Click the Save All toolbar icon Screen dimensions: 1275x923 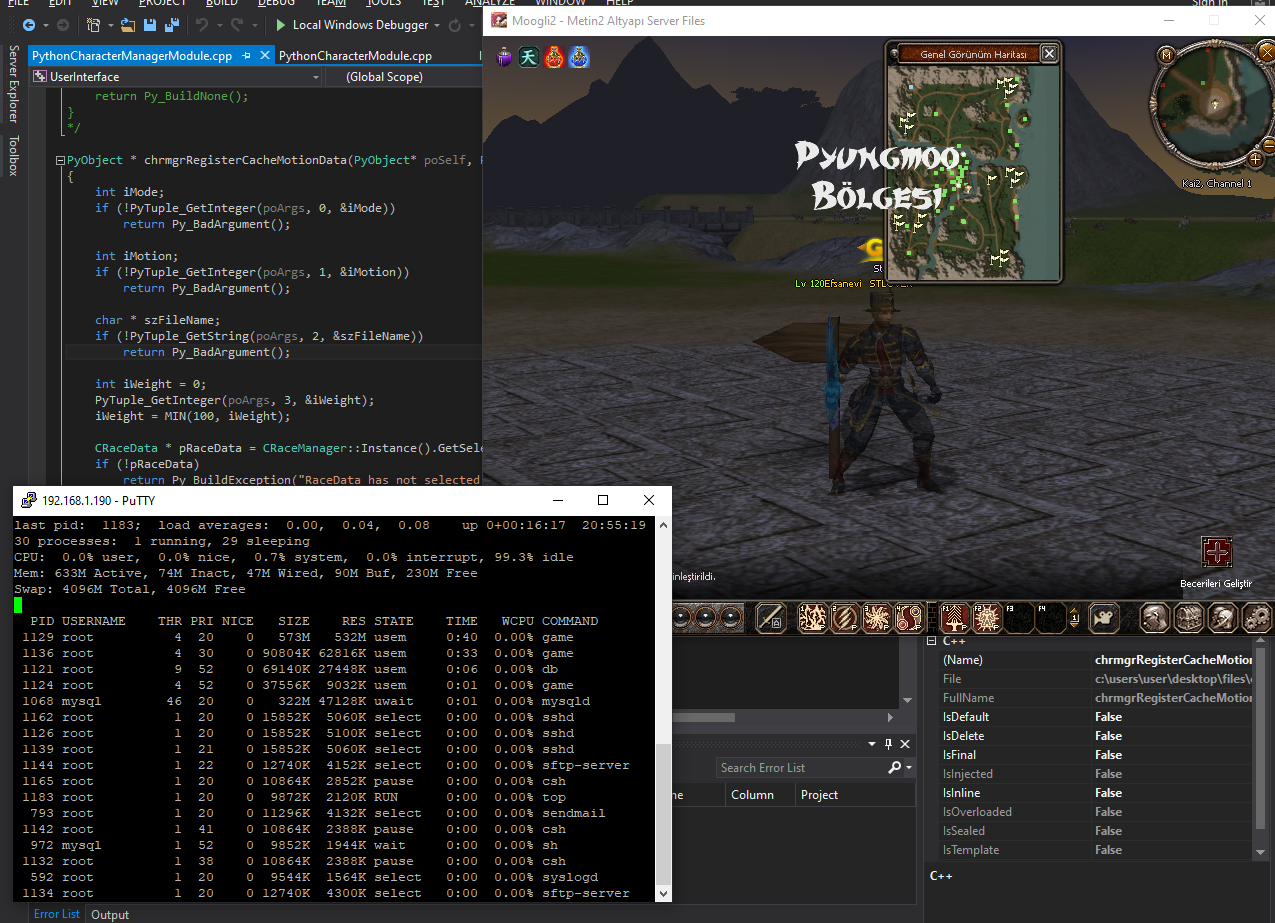[172, 25]
